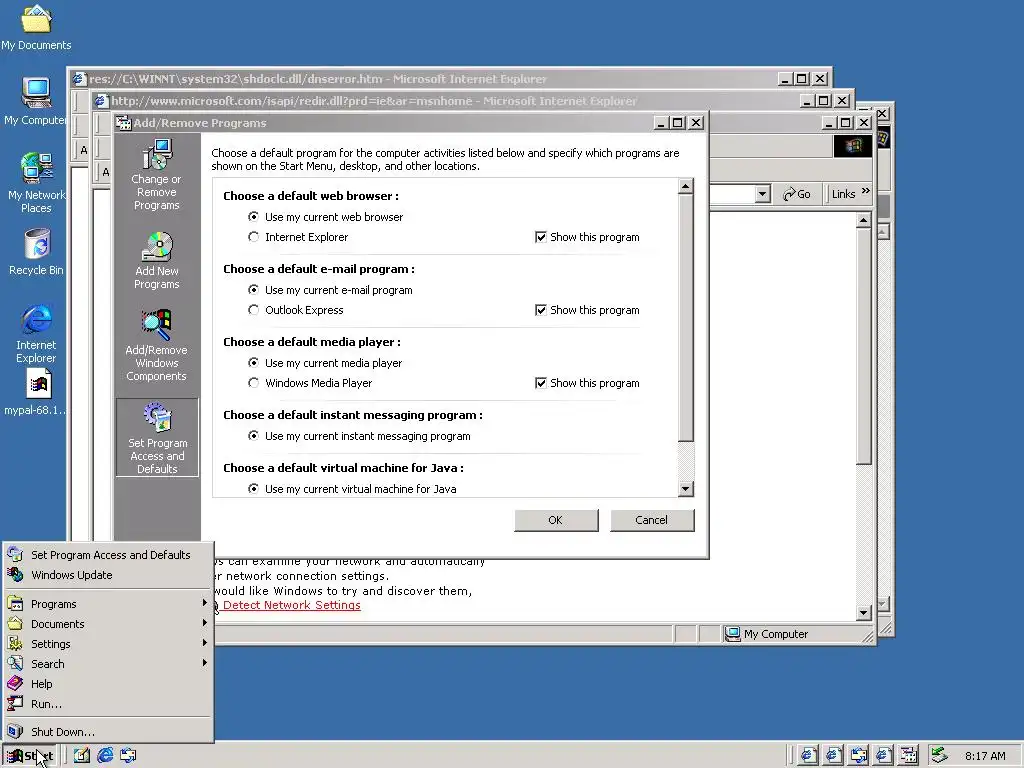1024x768 pixels.
Task: Click Show Desktop quick launch icon
Action: coord(82,756)
